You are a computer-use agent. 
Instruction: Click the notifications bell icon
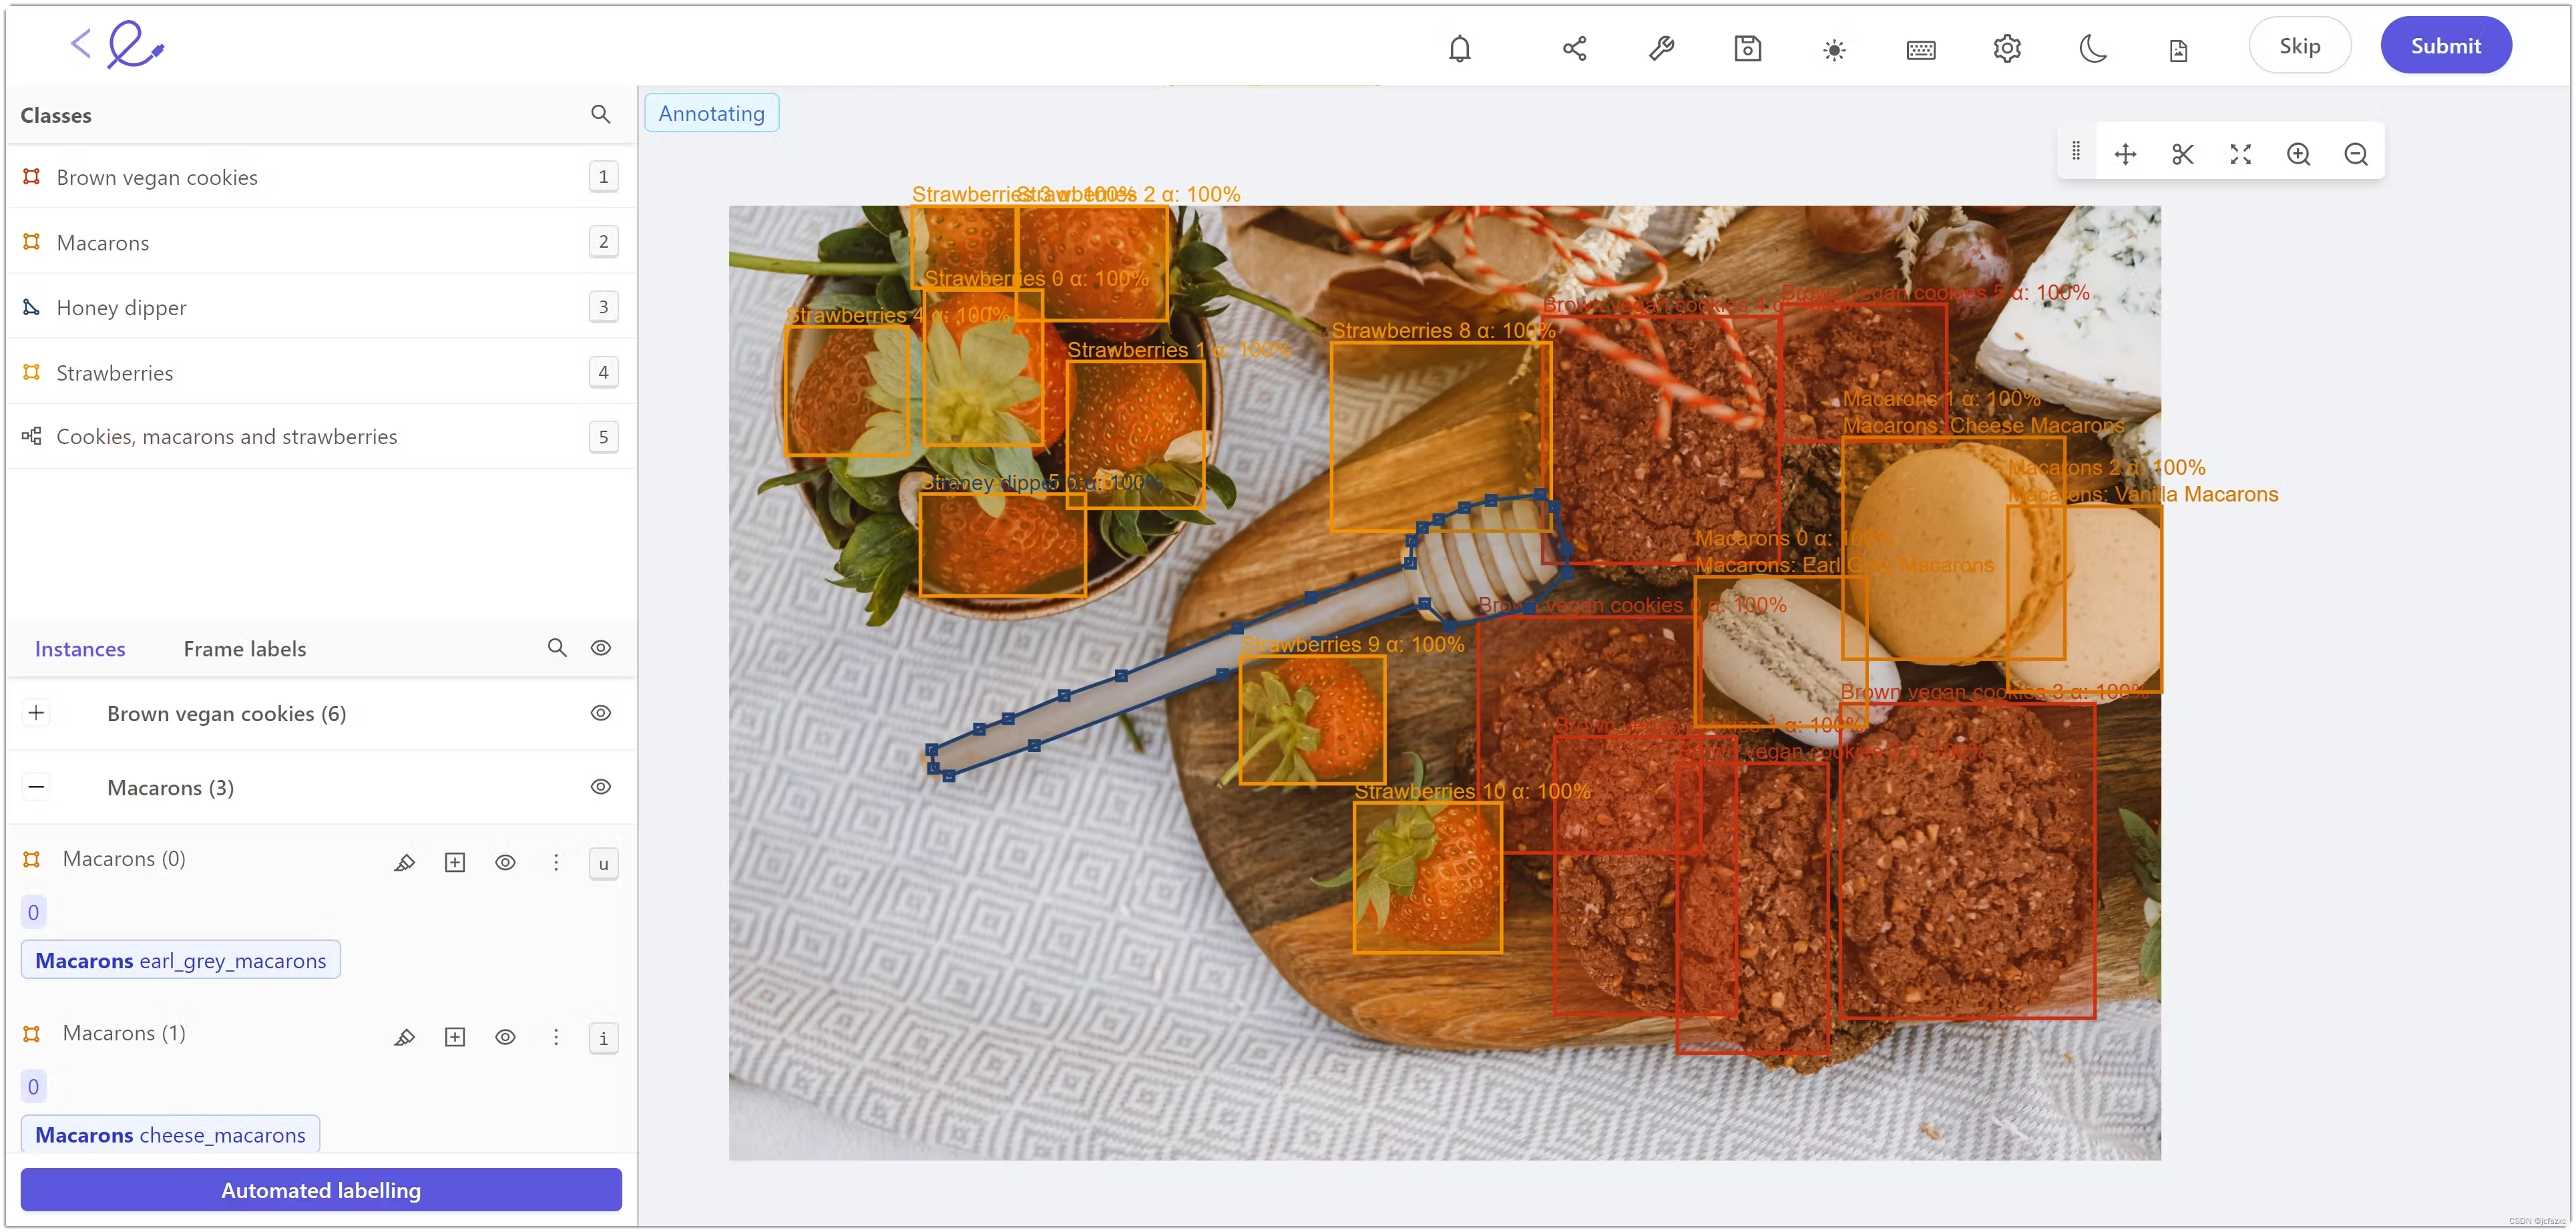point(1459,48)
